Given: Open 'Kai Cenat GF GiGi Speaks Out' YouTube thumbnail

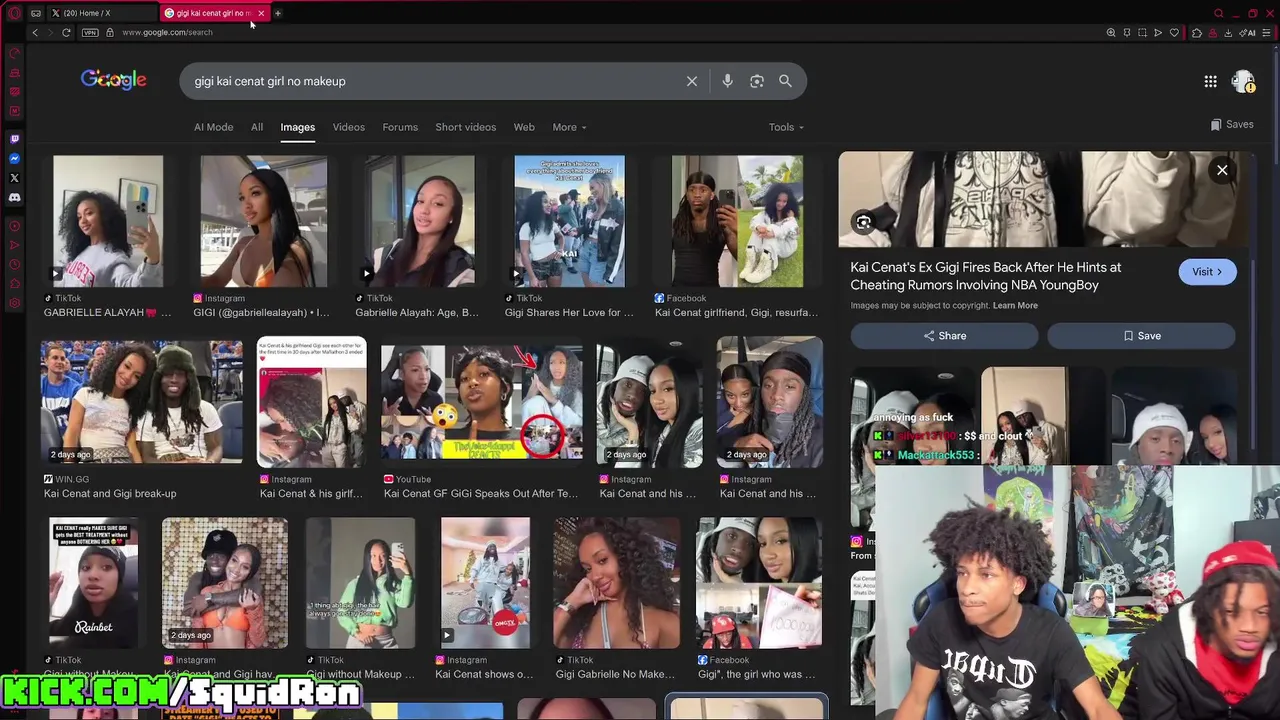Looking at the screenshot, I should click(x=481, y=403).
